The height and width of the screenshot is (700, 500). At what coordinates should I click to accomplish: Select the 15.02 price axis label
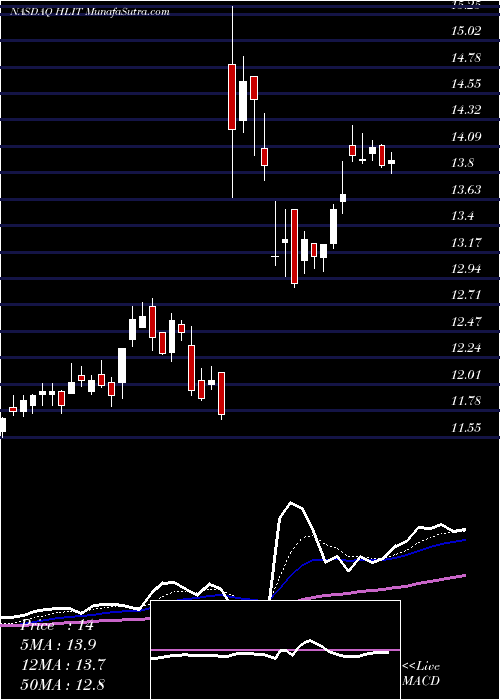[467, 31]
